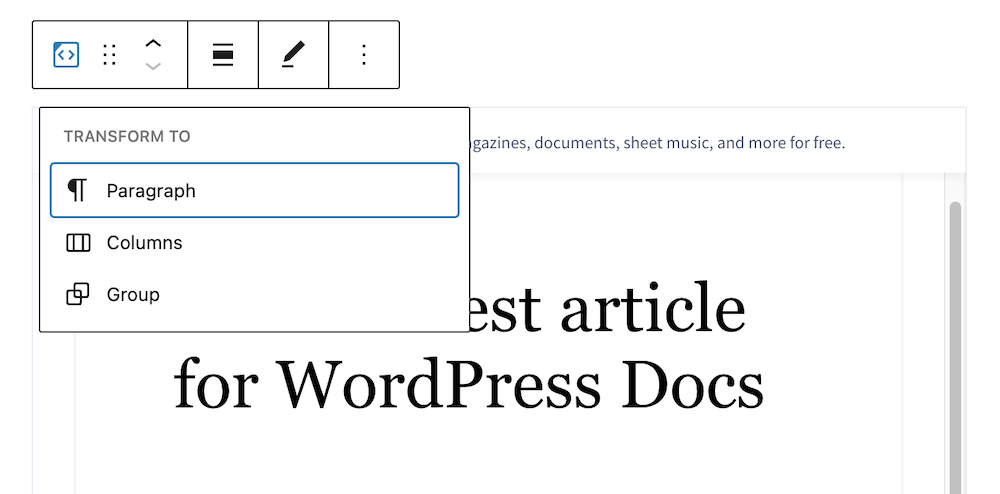This screenshot has width=1000, height=494.
Task: Click text 'documents, sheet music, and more for free.'
Action: pyautogui.click(x=689, y=143)
